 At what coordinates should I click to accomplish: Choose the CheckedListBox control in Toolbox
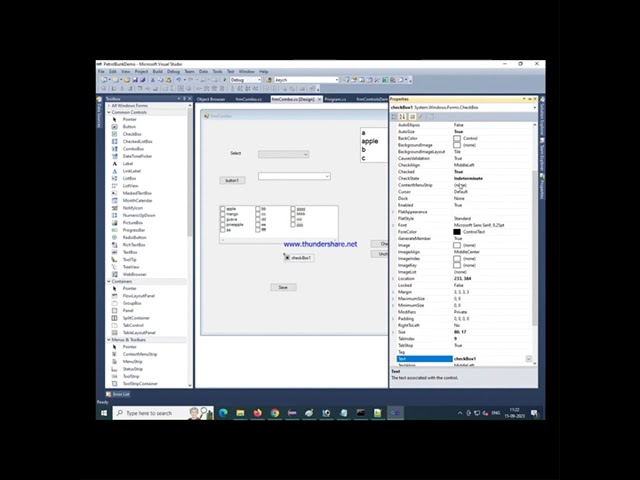point(137,141)
